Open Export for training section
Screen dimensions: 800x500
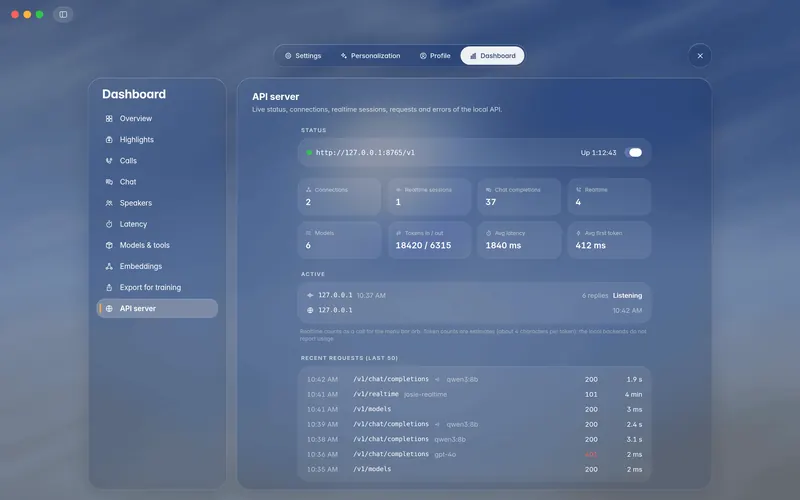tap(157, 287)
